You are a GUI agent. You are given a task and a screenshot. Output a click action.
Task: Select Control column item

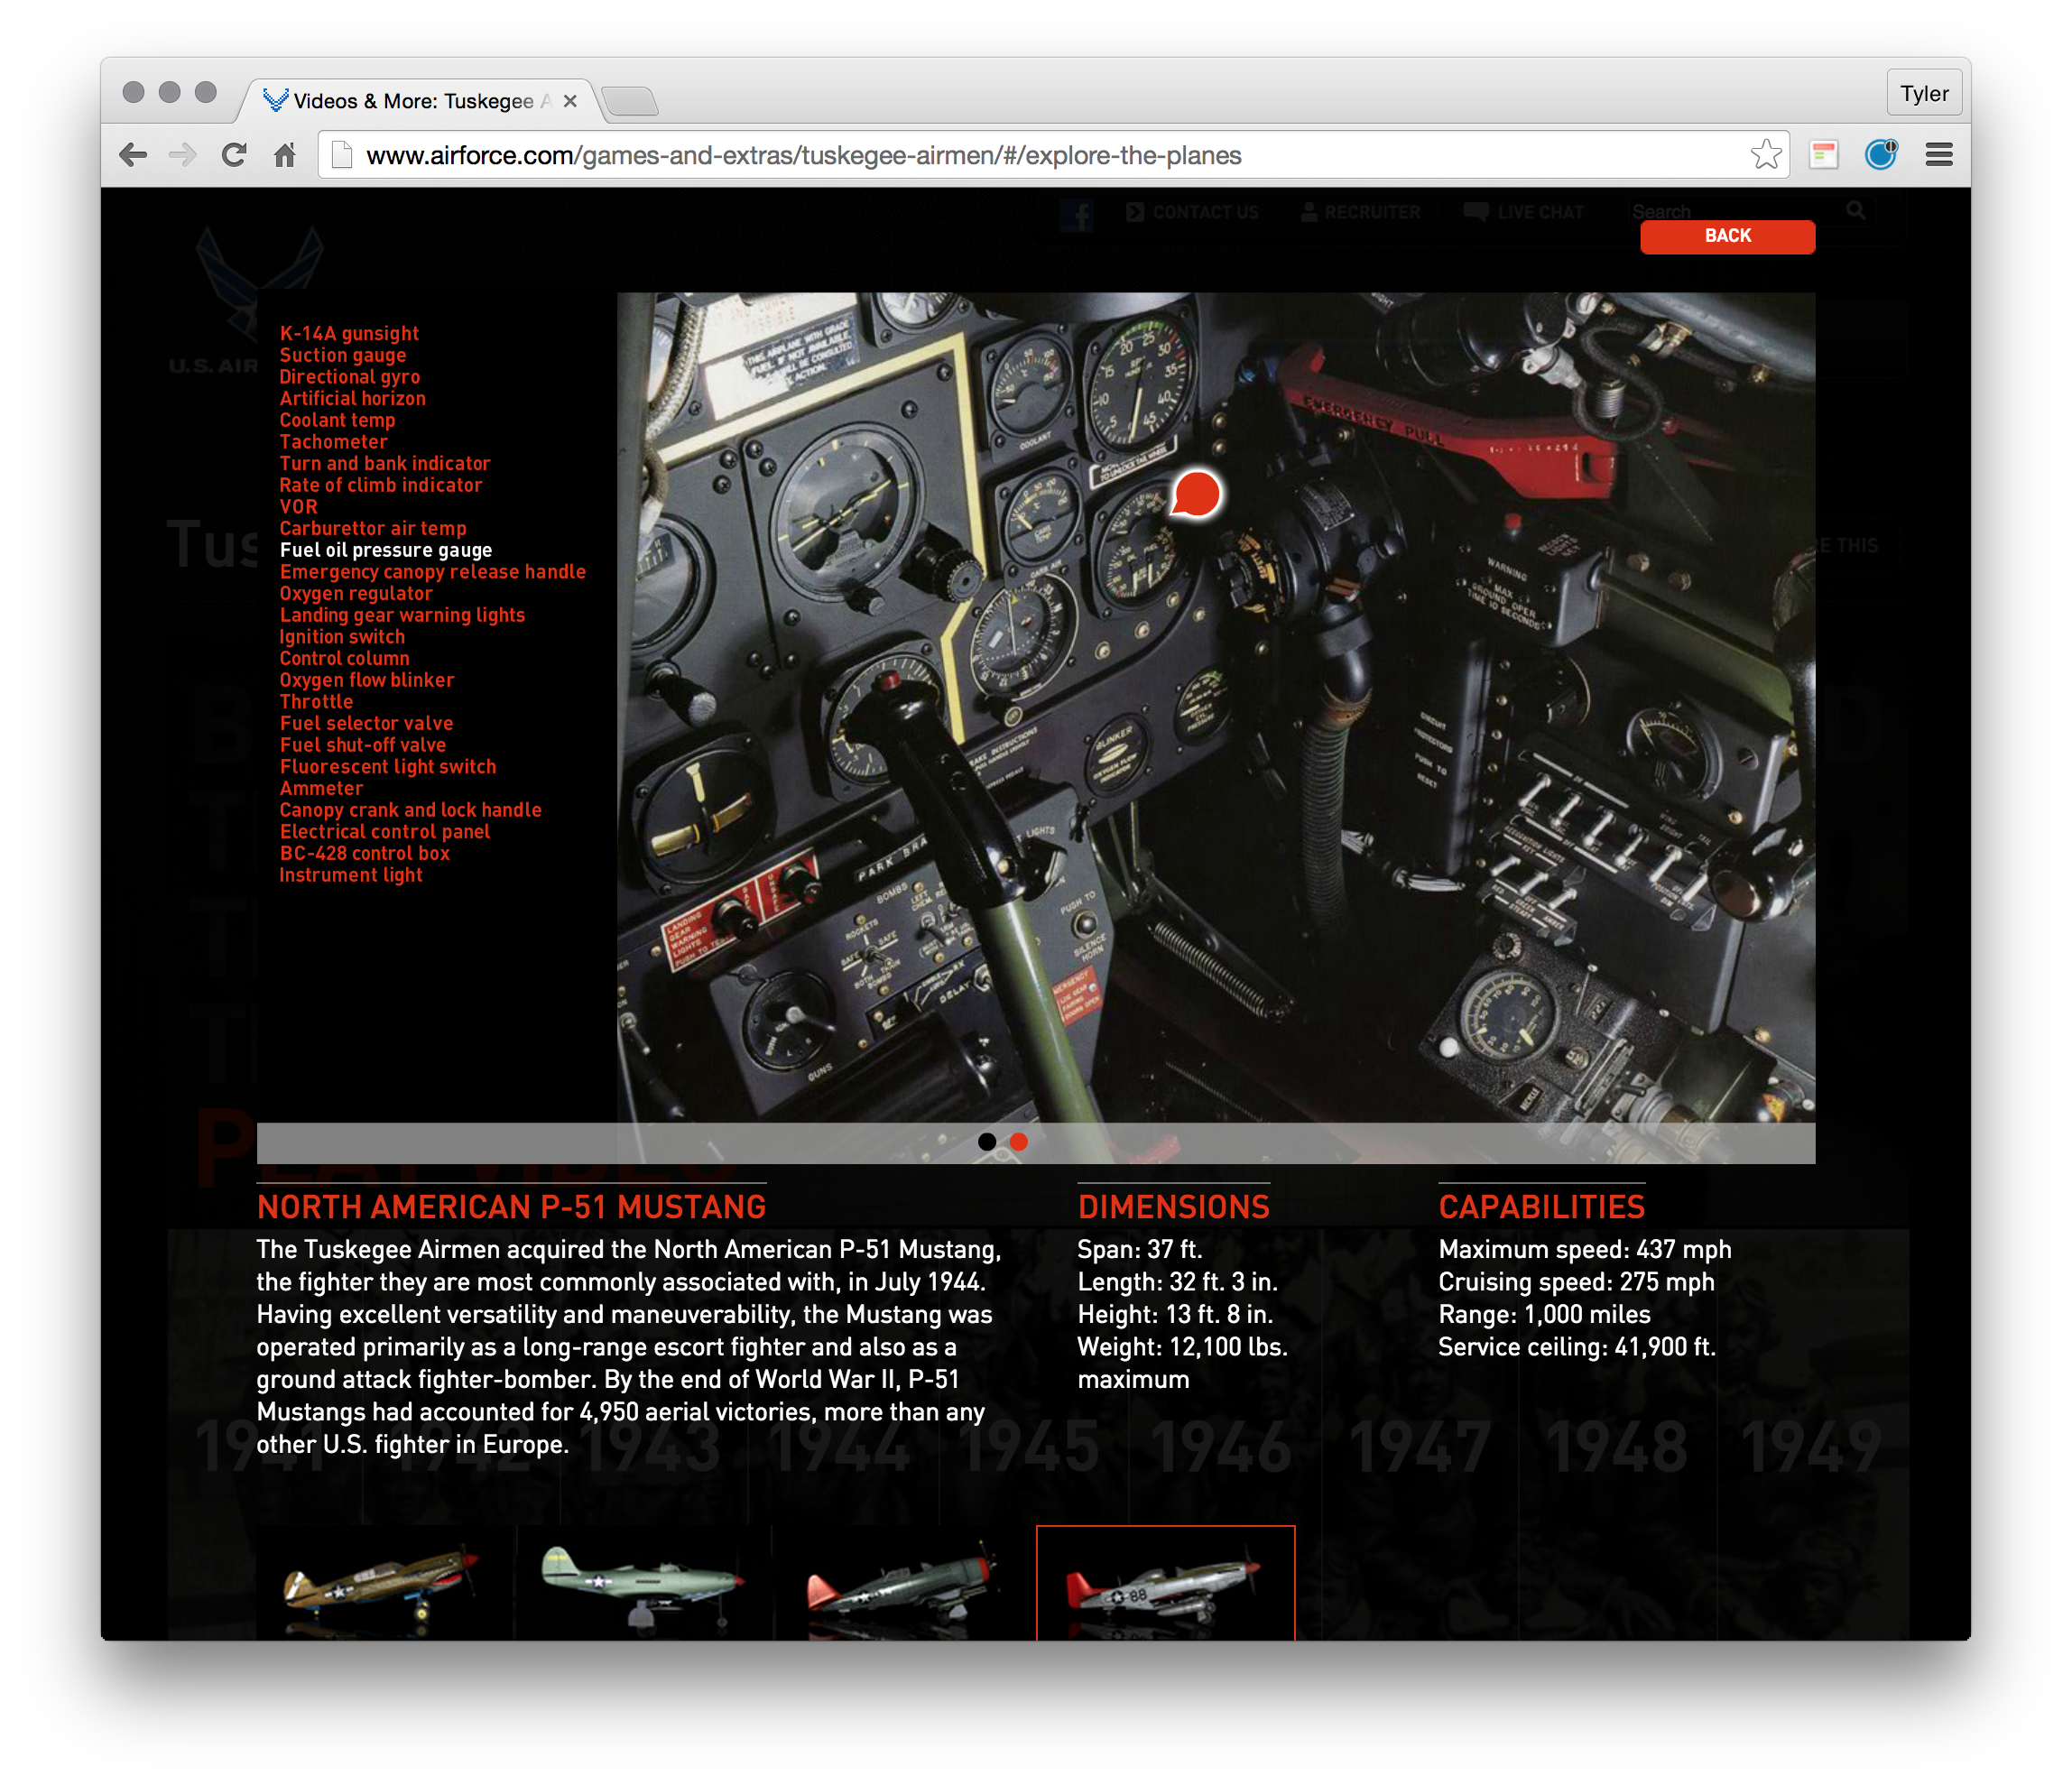click(x=344, y=658)
